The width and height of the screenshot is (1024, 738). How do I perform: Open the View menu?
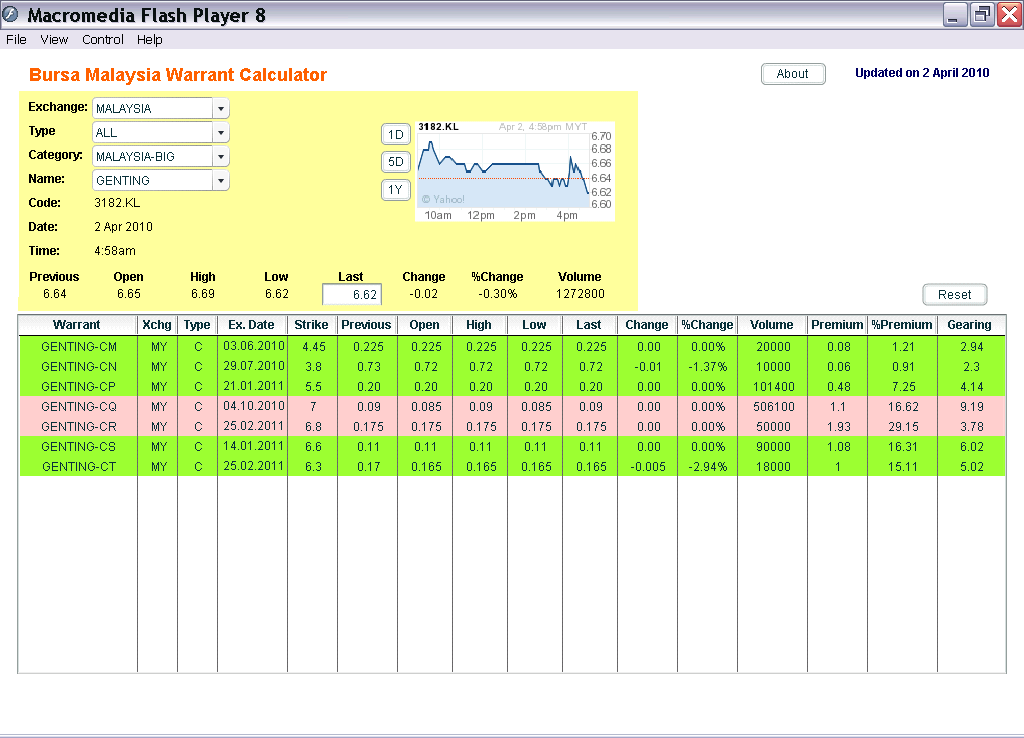click(54, 40)
